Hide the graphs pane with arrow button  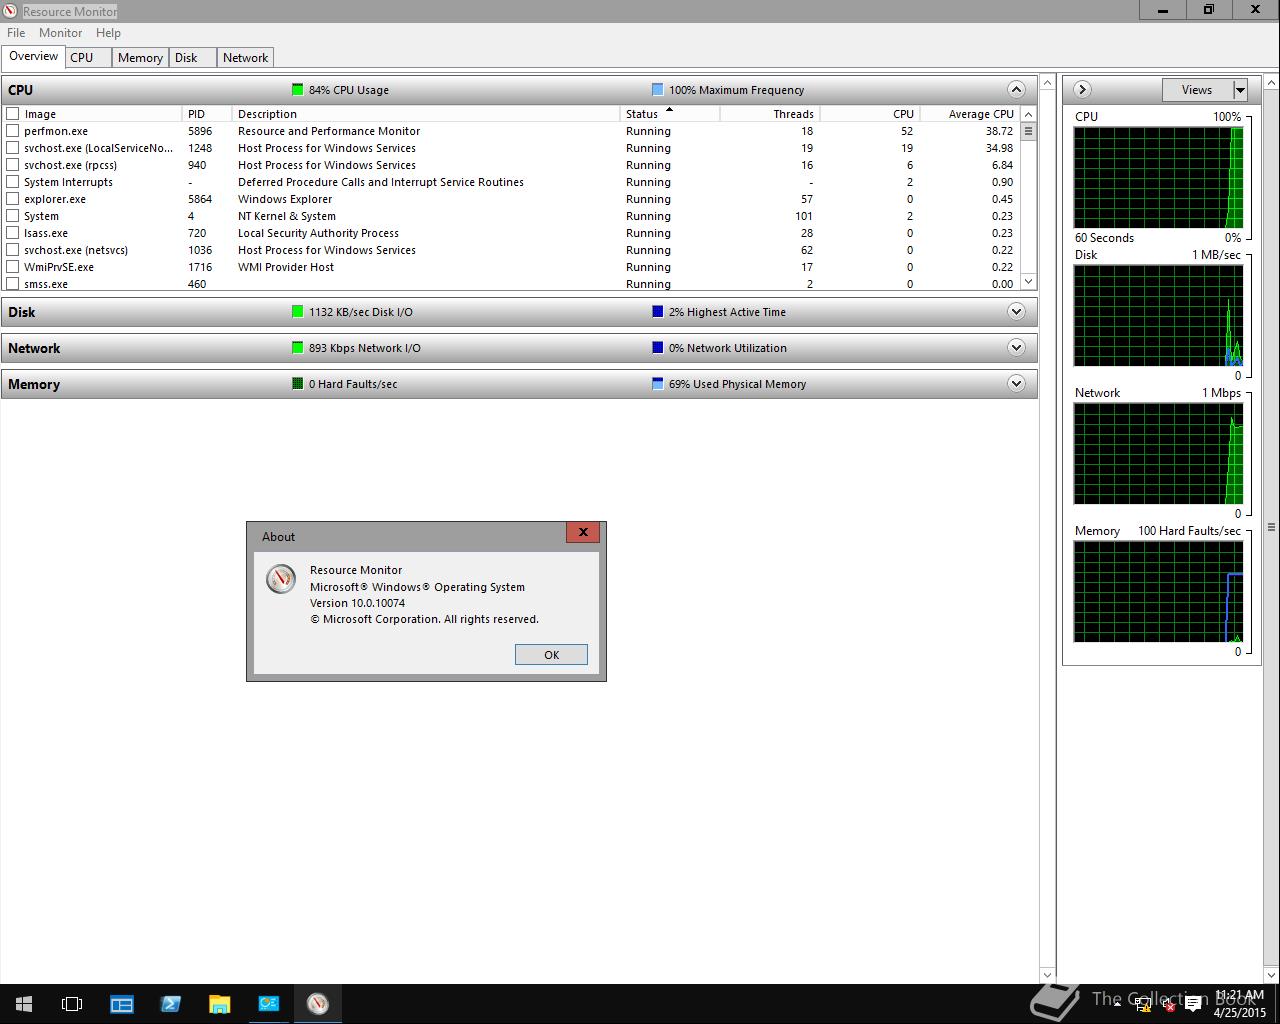tap(1082, 90)
